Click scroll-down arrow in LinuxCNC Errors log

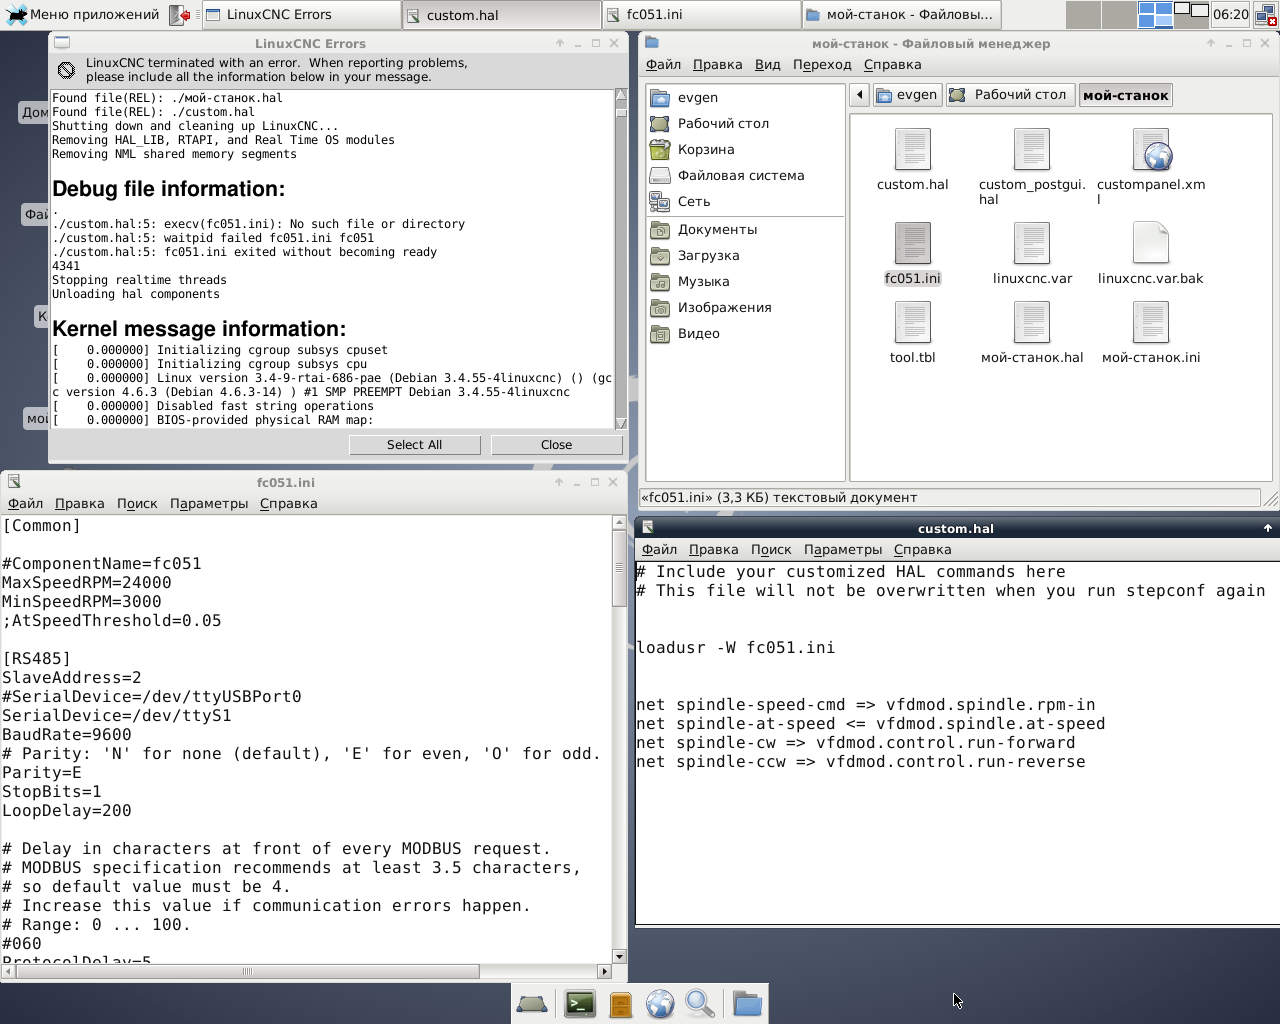coord(621,423)
